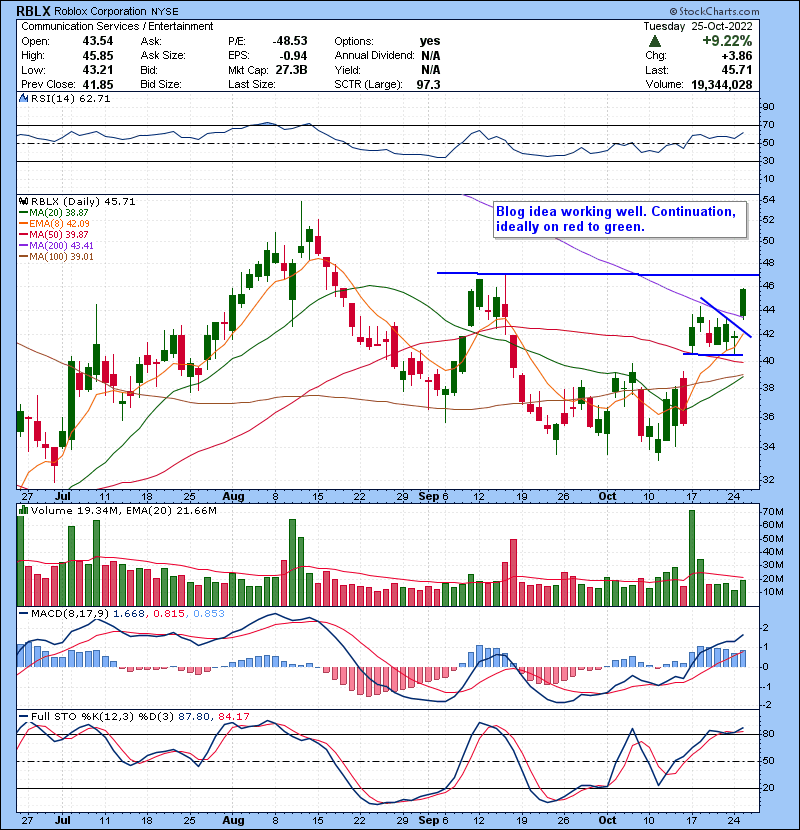800x830 pixels.
Task: Click the MA(50) 39.87 legend entry
Action: pos(53,234)
